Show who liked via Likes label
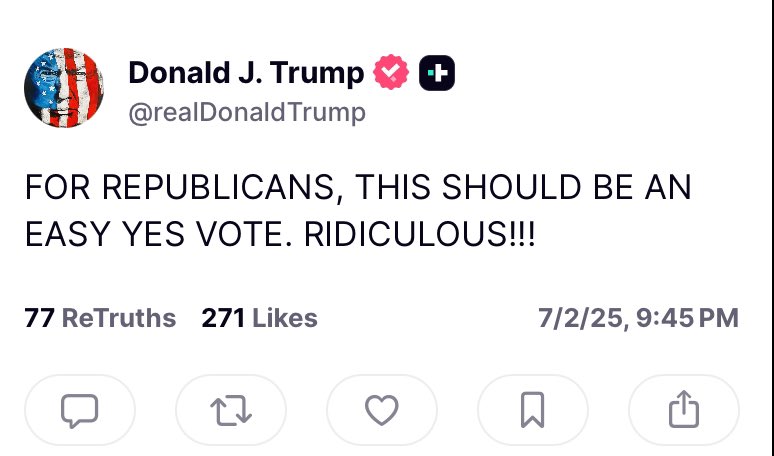 pos(284,319)
